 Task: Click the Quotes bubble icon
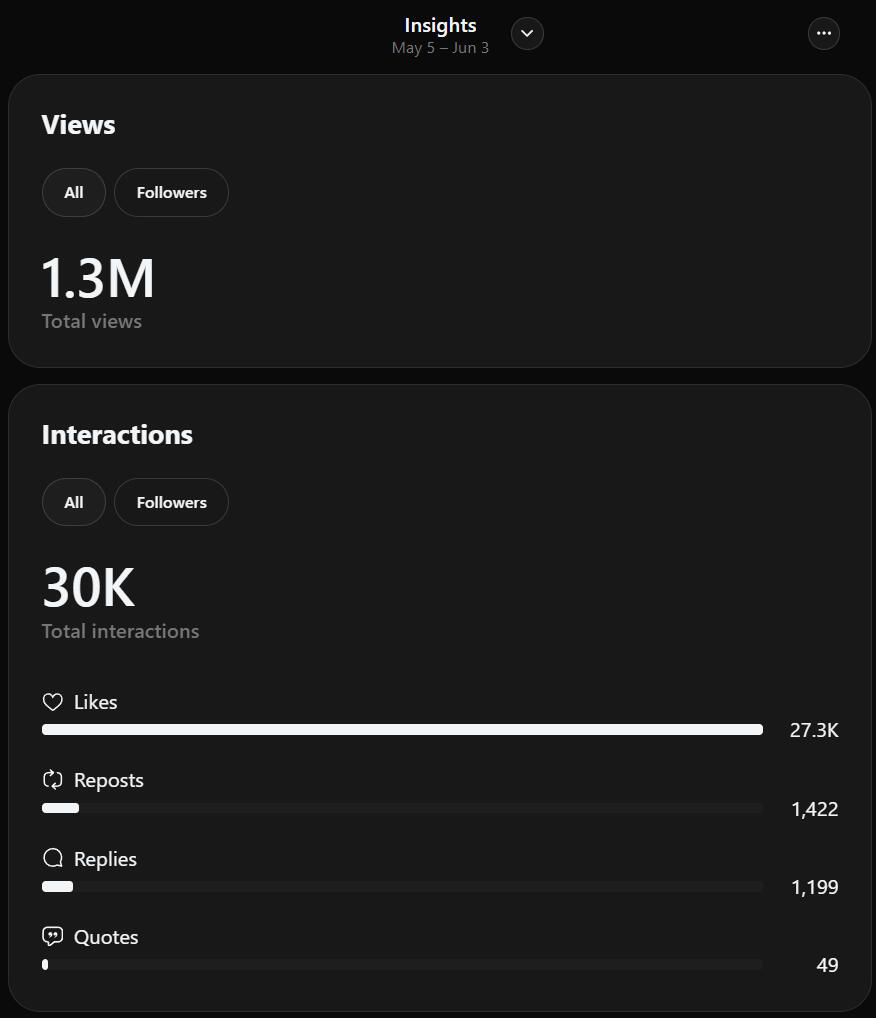pyautogui.click(x=53, y=936)
